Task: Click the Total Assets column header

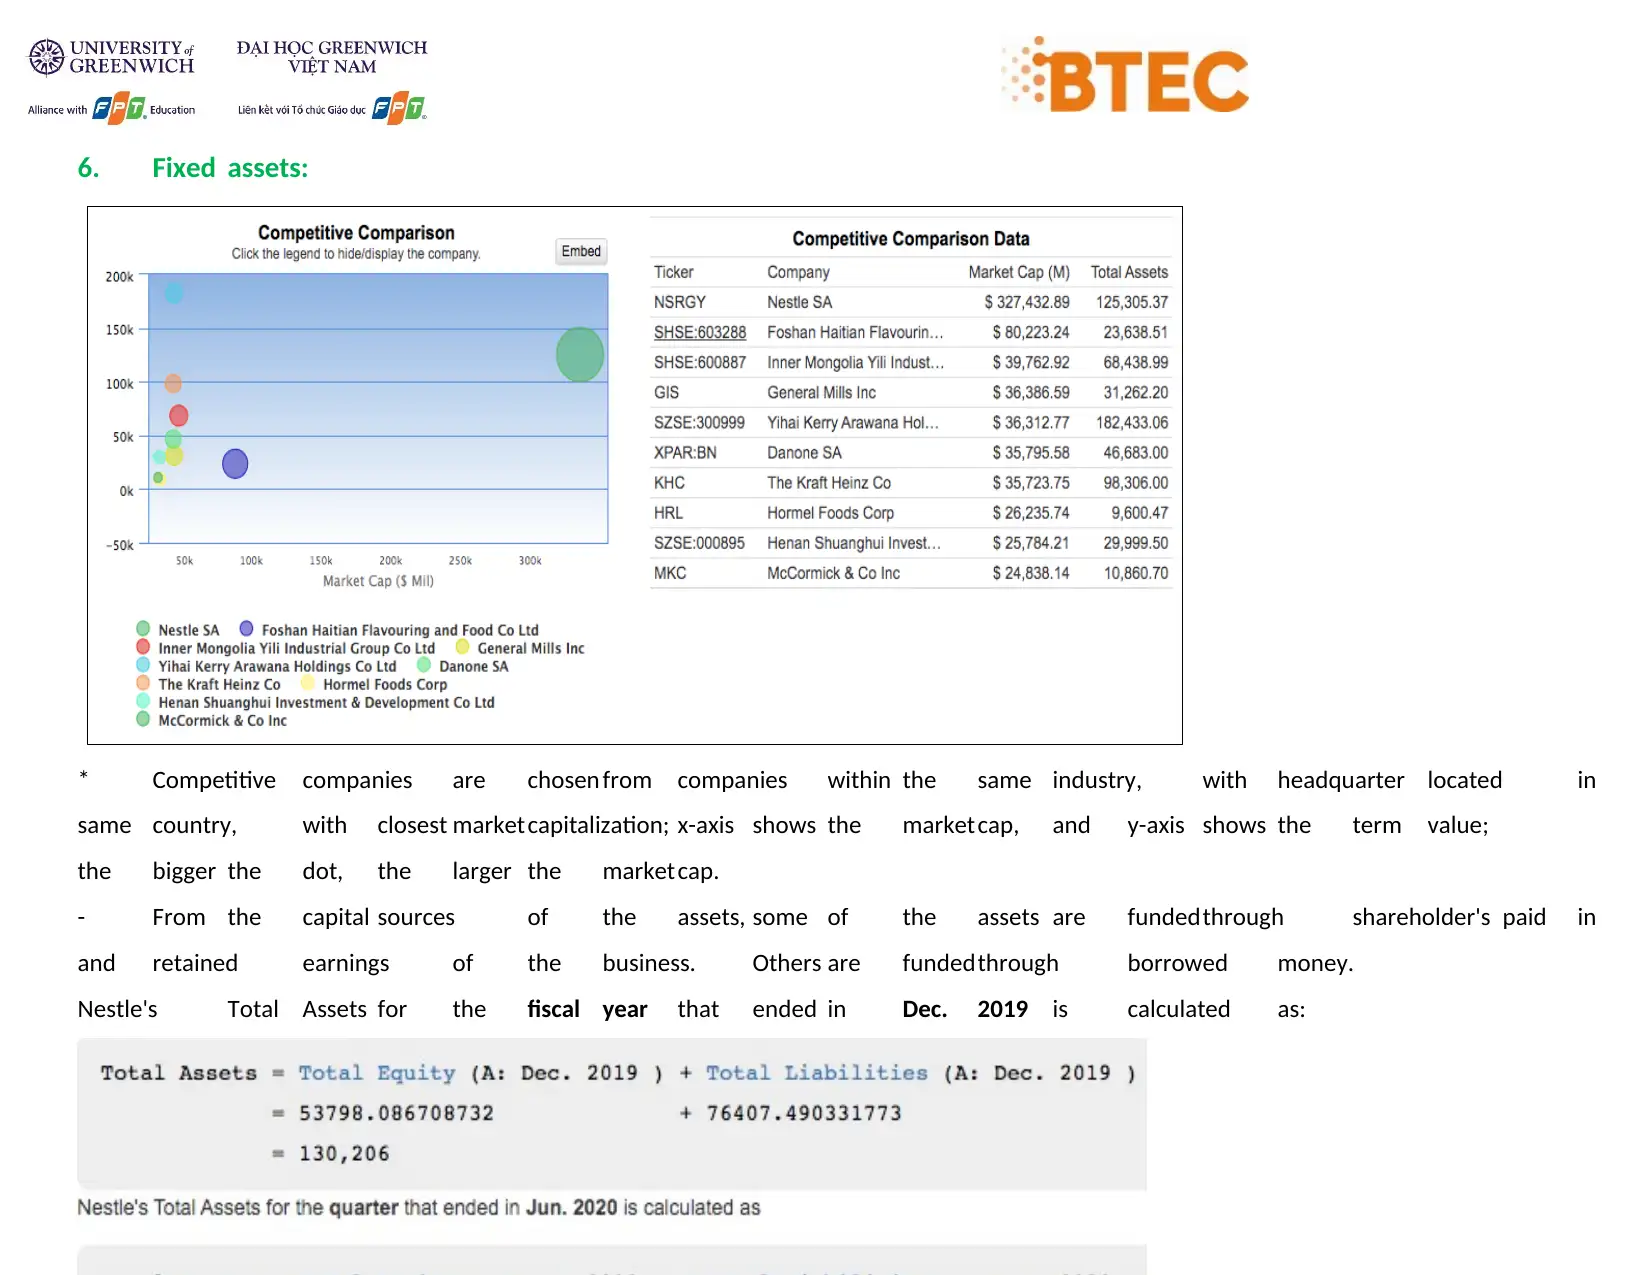Action: (x=1129, y=272)
